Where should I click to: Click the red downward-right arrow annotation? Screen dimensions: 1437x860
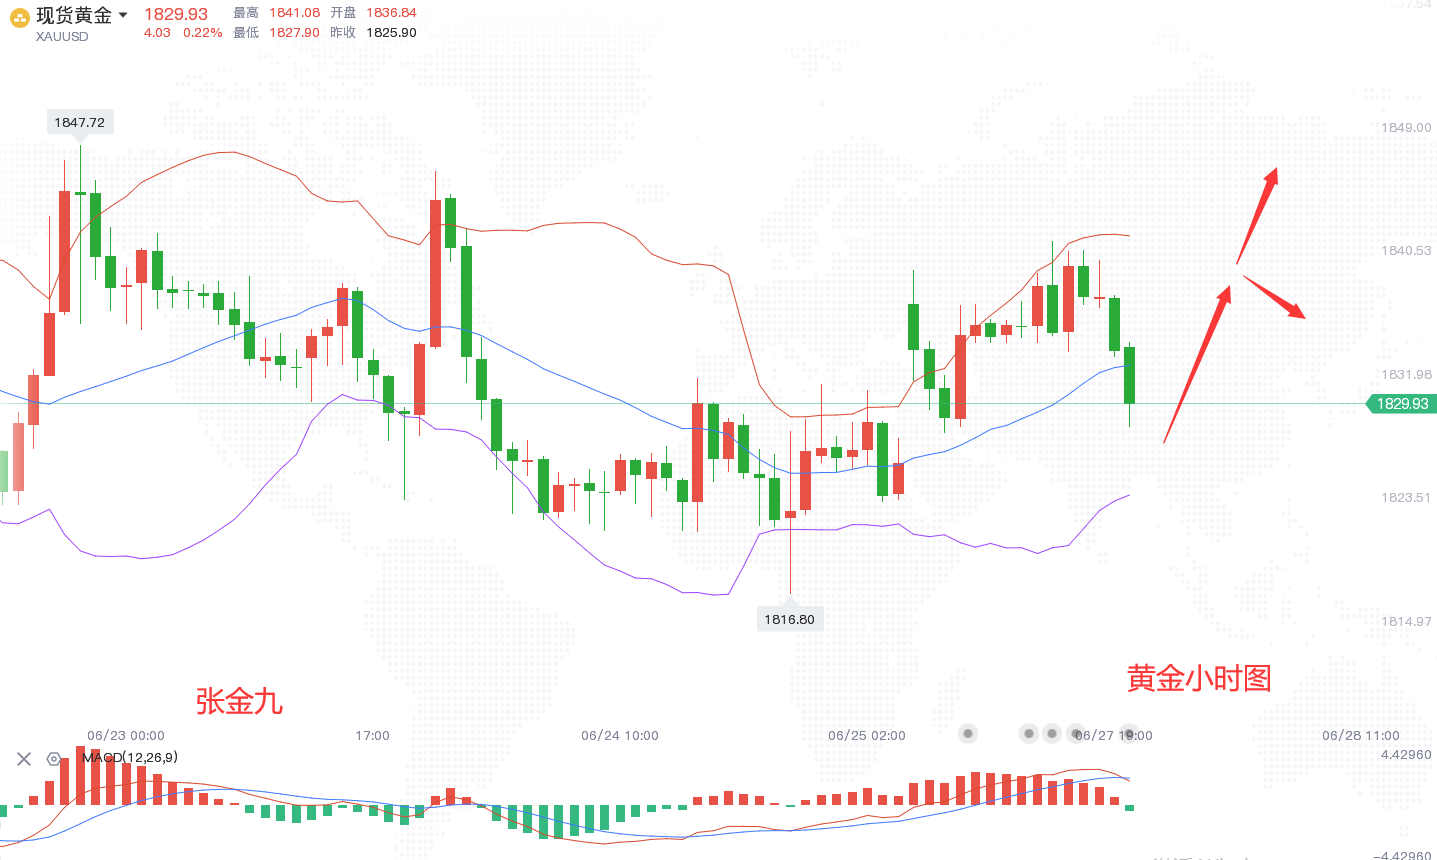point(1275,297)
